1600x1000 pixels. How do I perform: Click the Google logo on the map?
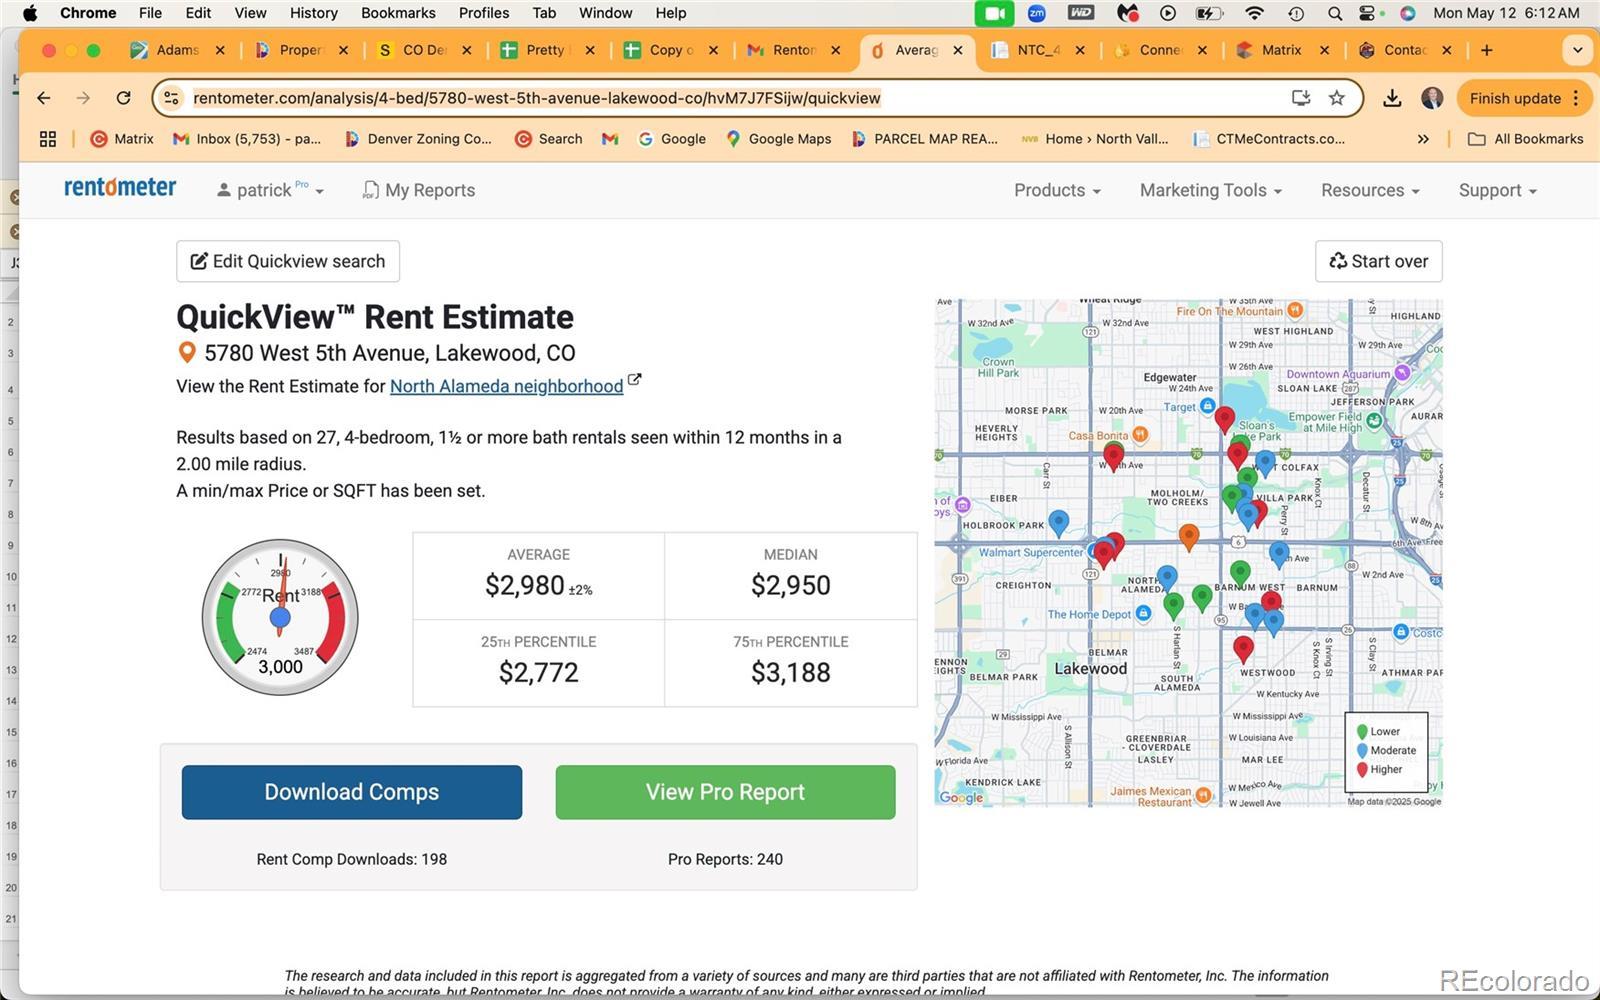pos(961,797)
